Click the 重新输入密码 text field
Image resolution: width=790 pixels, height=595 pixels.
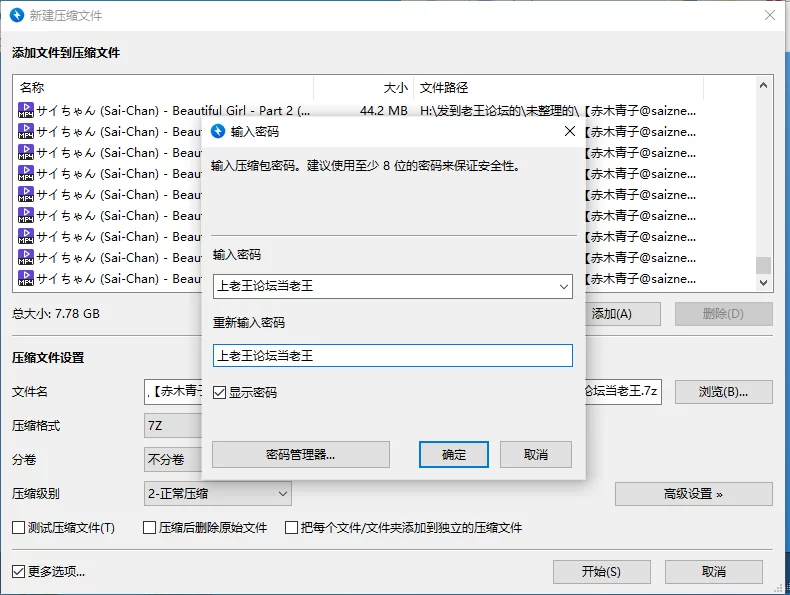click(x=393, y=356)
